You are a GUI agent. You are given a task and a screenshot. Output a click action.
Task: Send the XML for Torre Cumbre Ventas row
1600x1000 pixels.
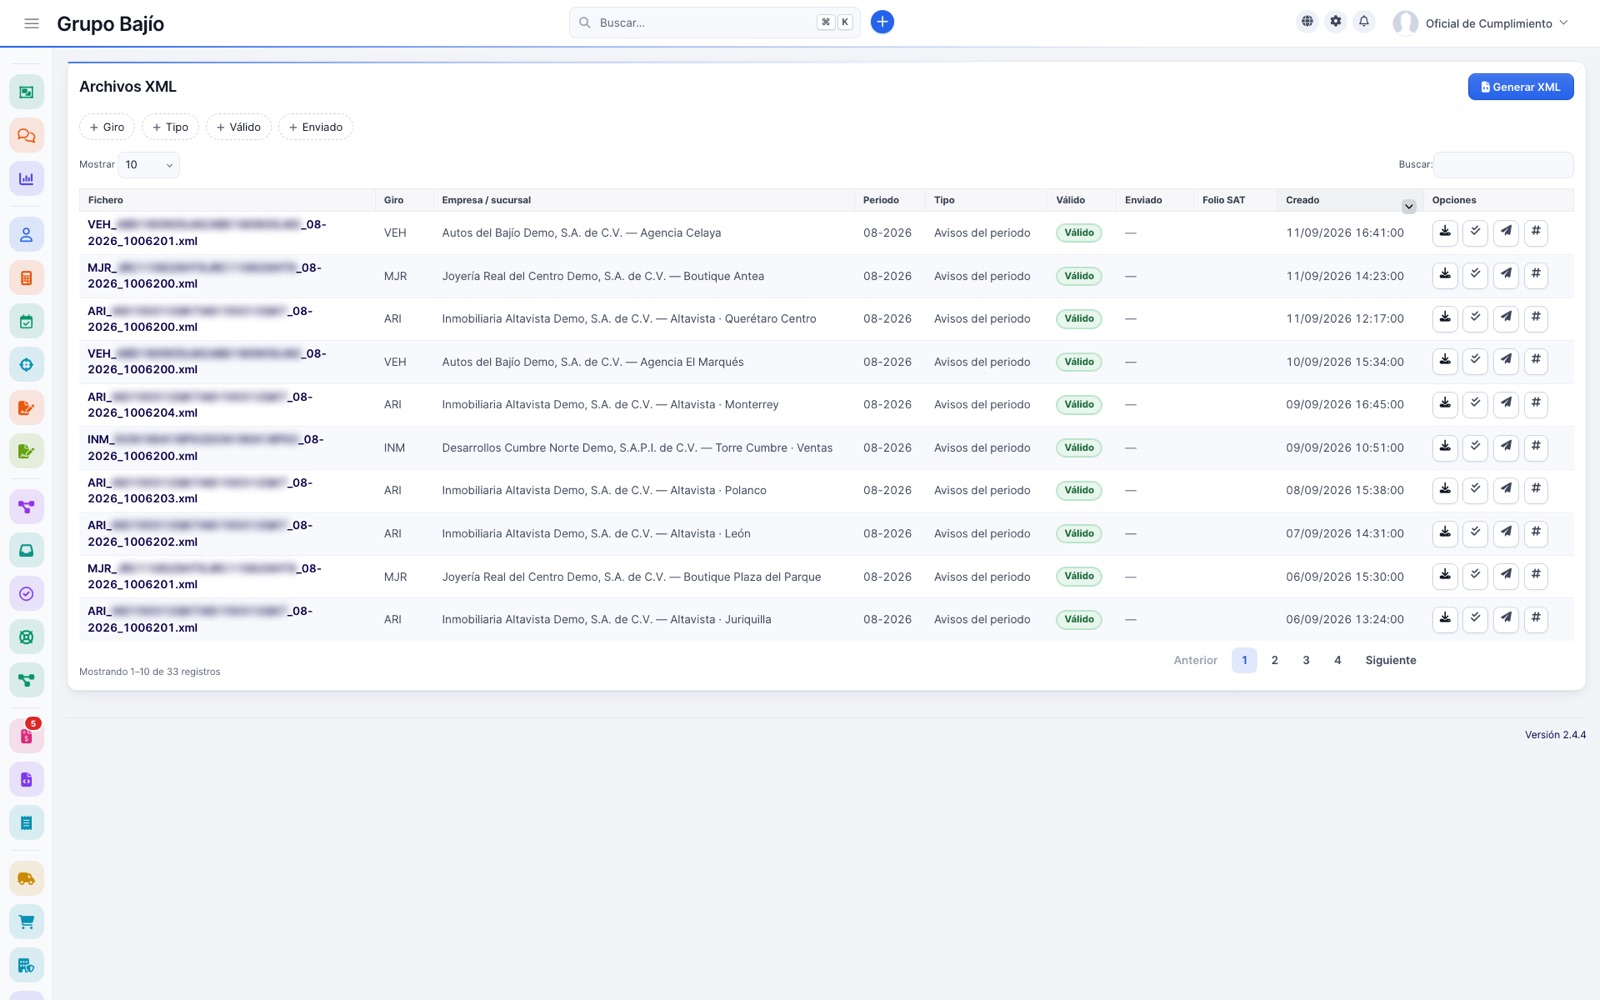coord(1506,447)
